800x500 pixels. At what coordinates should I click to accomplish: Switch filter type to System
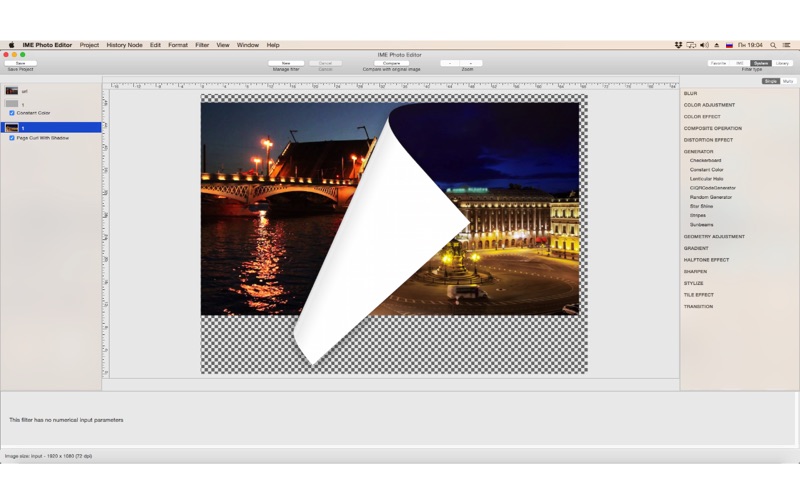[x=761, y=63]
